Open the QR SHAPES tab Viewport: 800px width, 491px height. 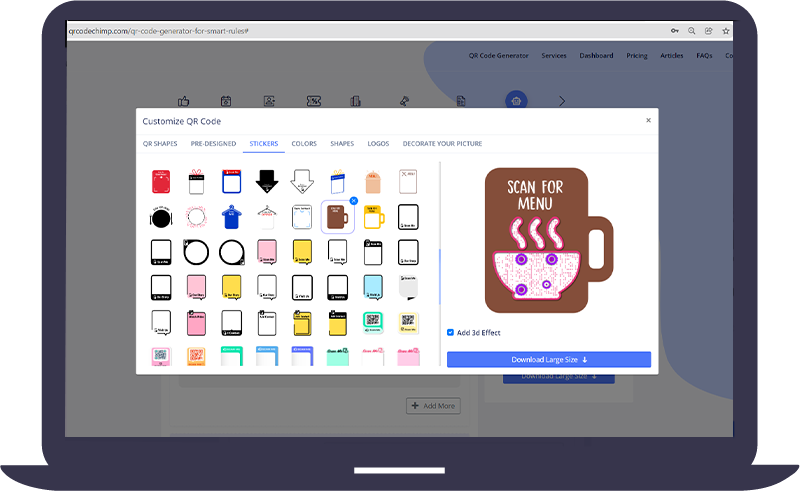coord(160,143)
